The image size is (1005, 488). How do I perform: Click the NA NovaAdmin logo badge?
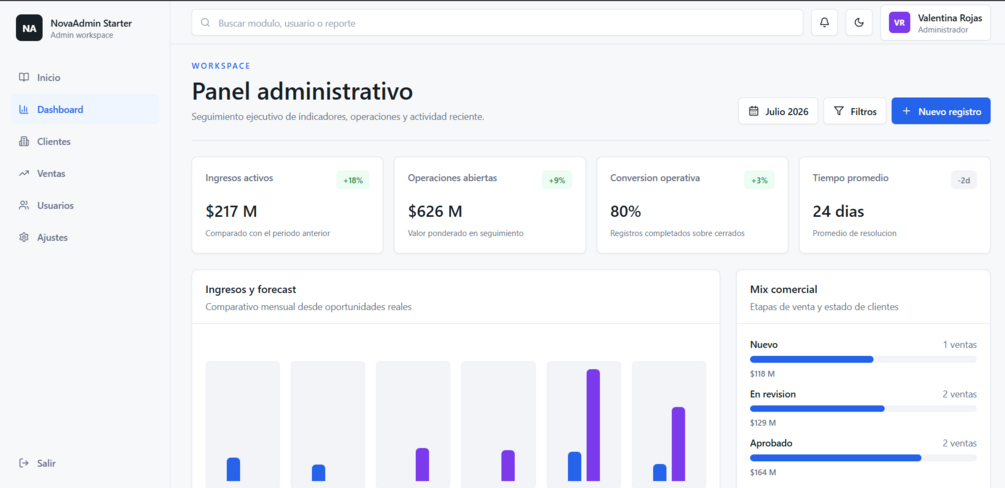click(29, 28)
